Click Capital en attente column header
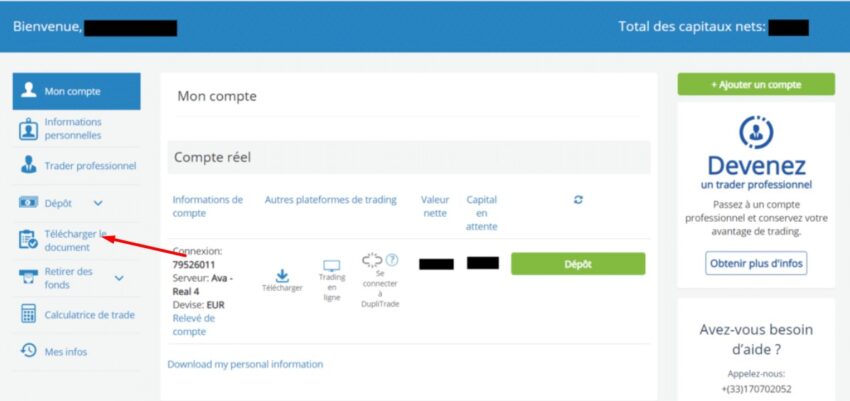850x401 pixels. (481, 213)
